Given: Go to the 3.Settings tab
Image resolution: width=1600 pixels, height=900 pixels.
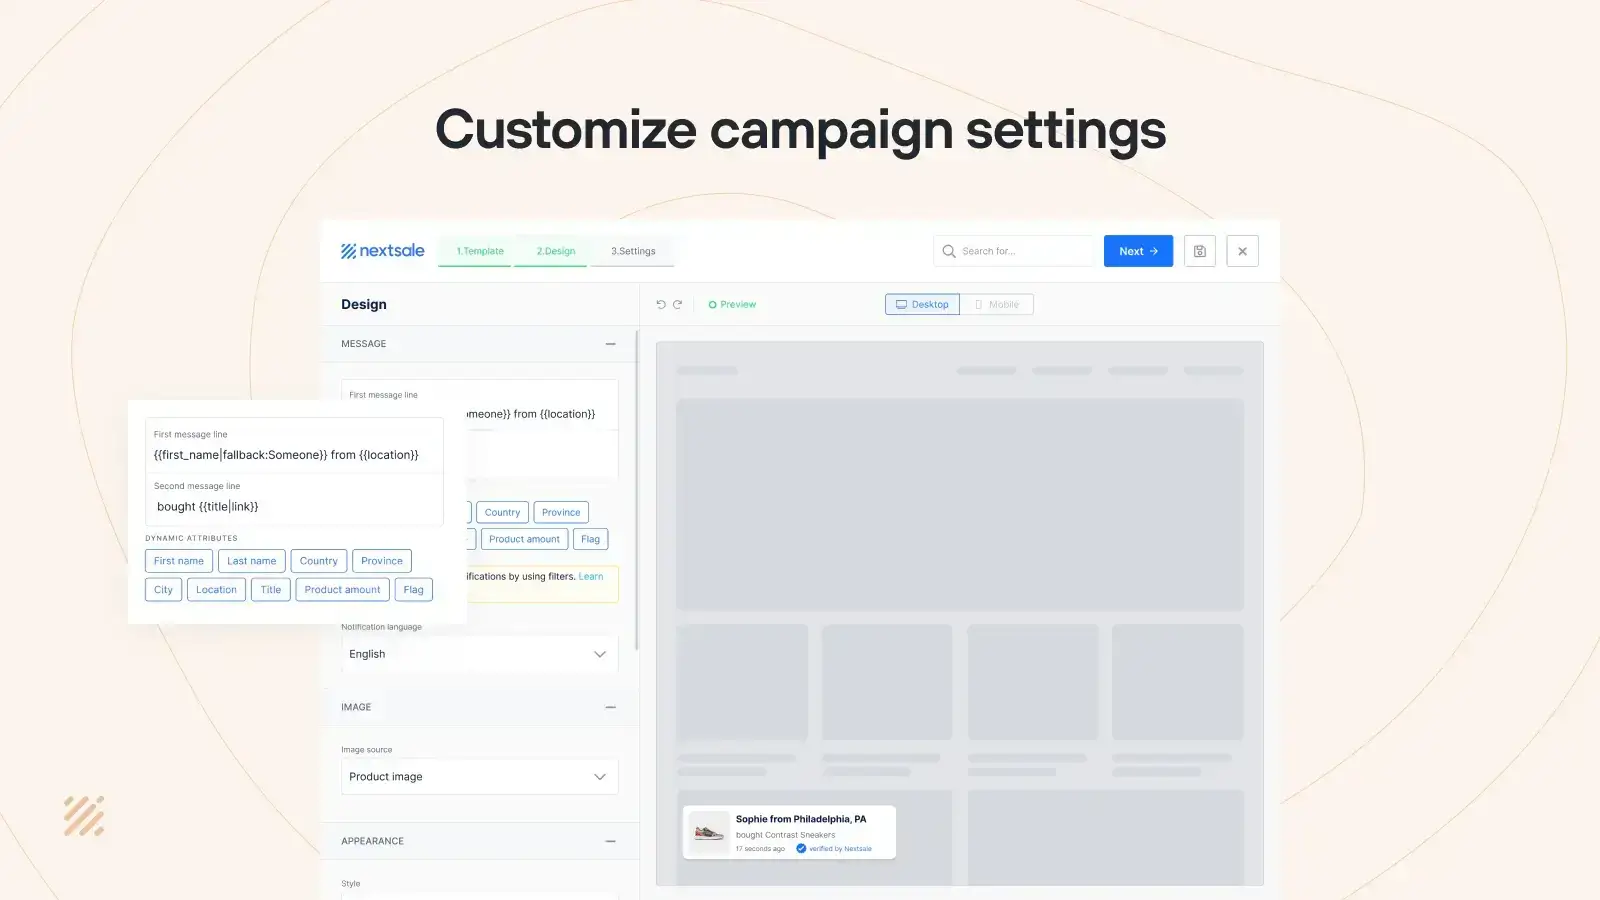Looking at the screenshot, I should tap(633, 251).
